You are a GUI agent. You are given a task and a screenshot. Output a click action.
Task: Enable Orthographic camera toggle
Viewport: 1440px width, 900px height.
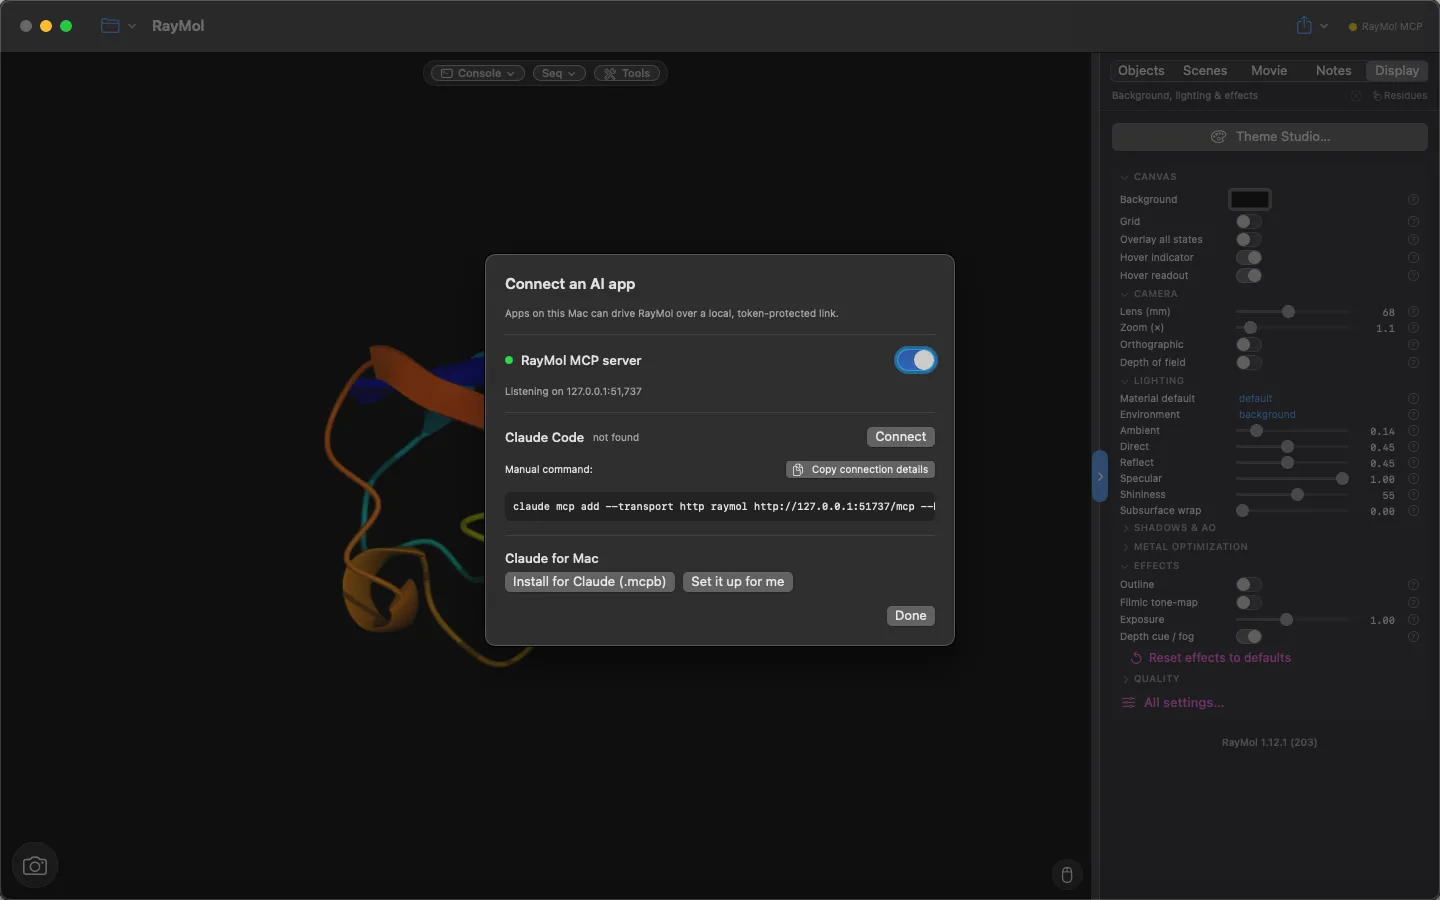point(1249,345)
